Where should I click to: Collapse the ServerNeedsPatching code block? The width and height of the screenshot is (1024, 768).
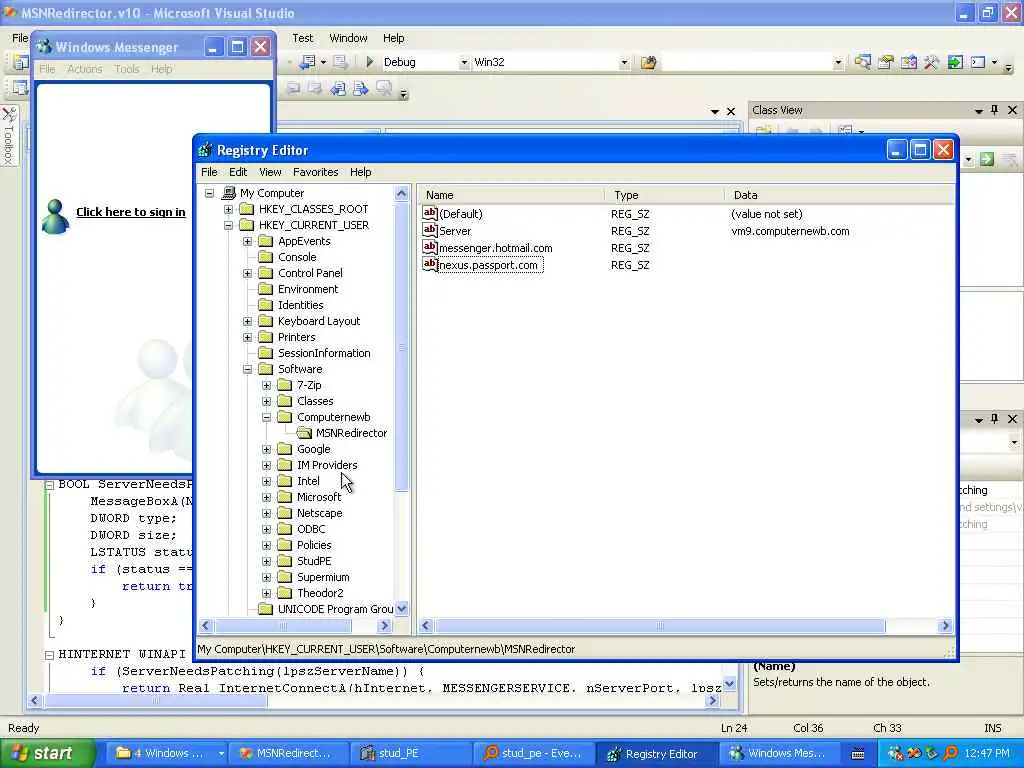pyautogui.click(x=49, y=485)
